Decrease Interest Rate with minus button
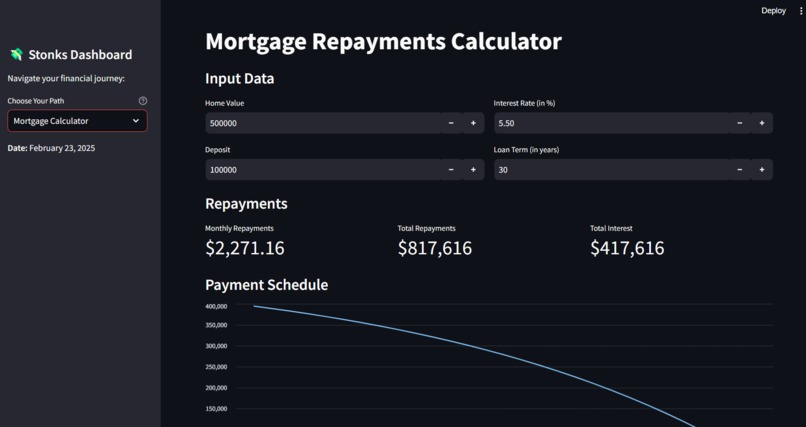This screenshot has height=427, width=806. point(740,123)
